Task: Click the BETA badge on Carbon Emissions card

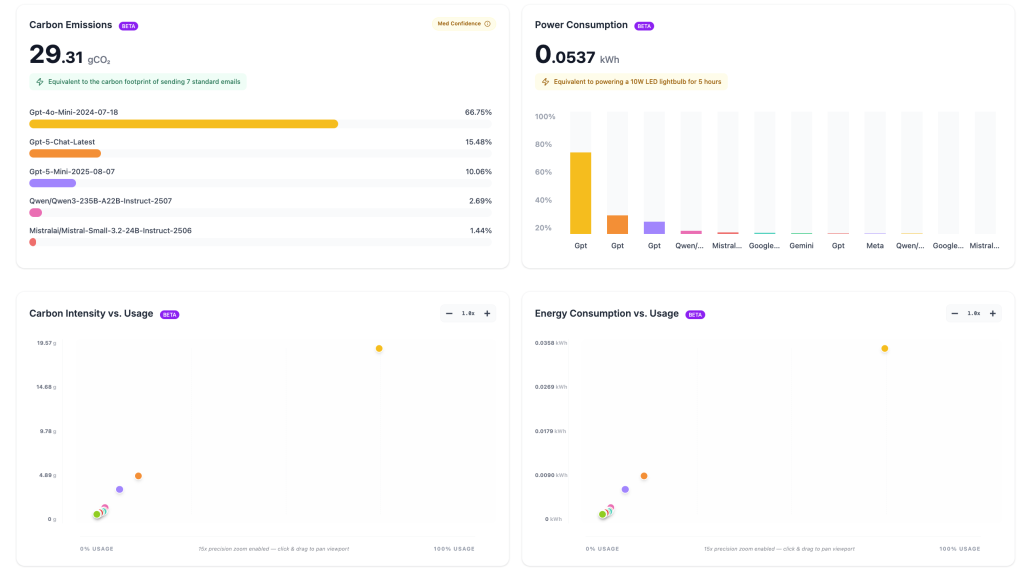Action: pos(130,24)
